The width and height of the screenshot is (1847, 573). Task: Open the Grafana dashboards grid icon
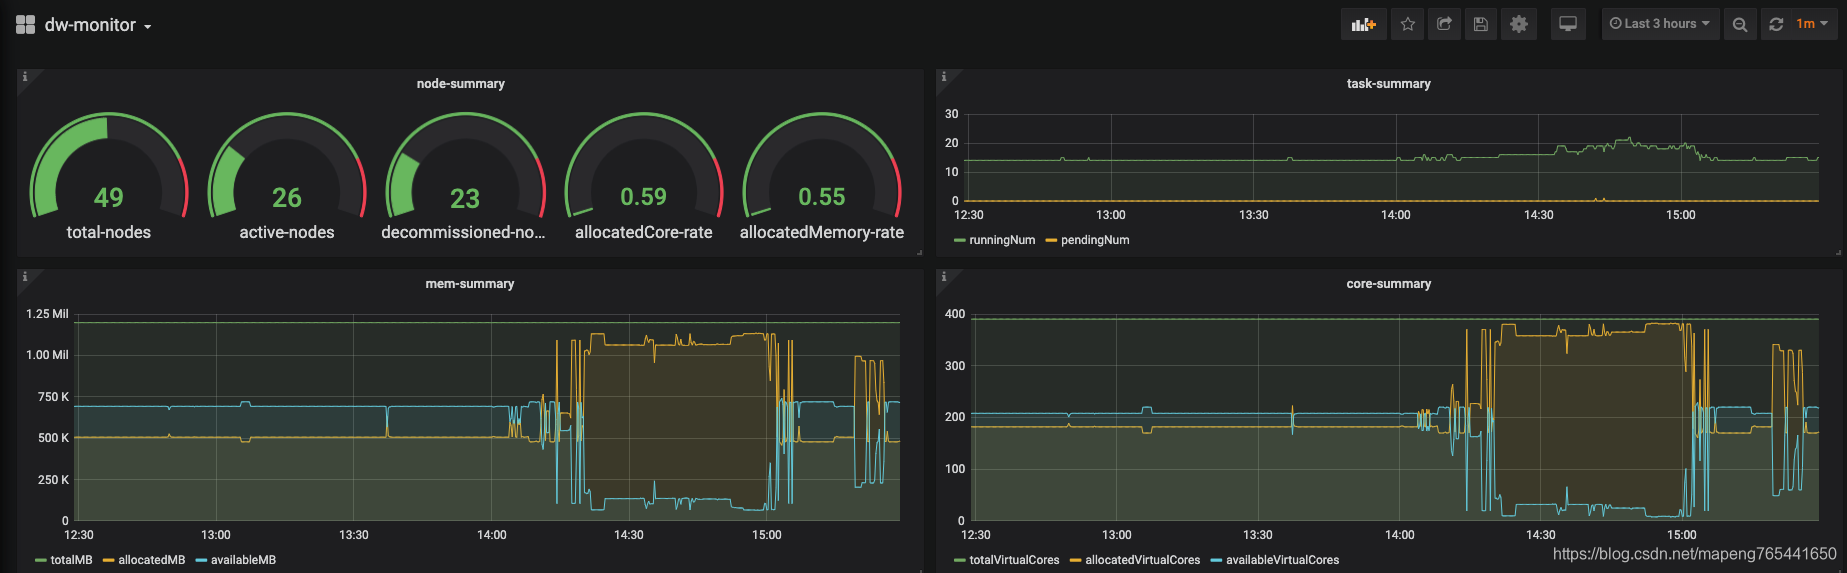click(25, 25)
